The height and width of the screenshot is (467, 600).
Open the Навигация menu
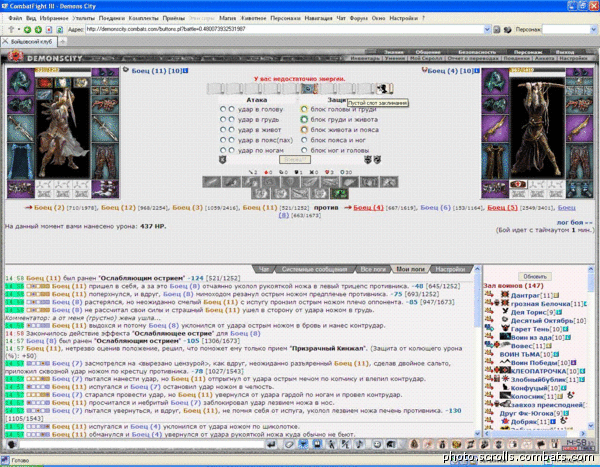(318, 18)
